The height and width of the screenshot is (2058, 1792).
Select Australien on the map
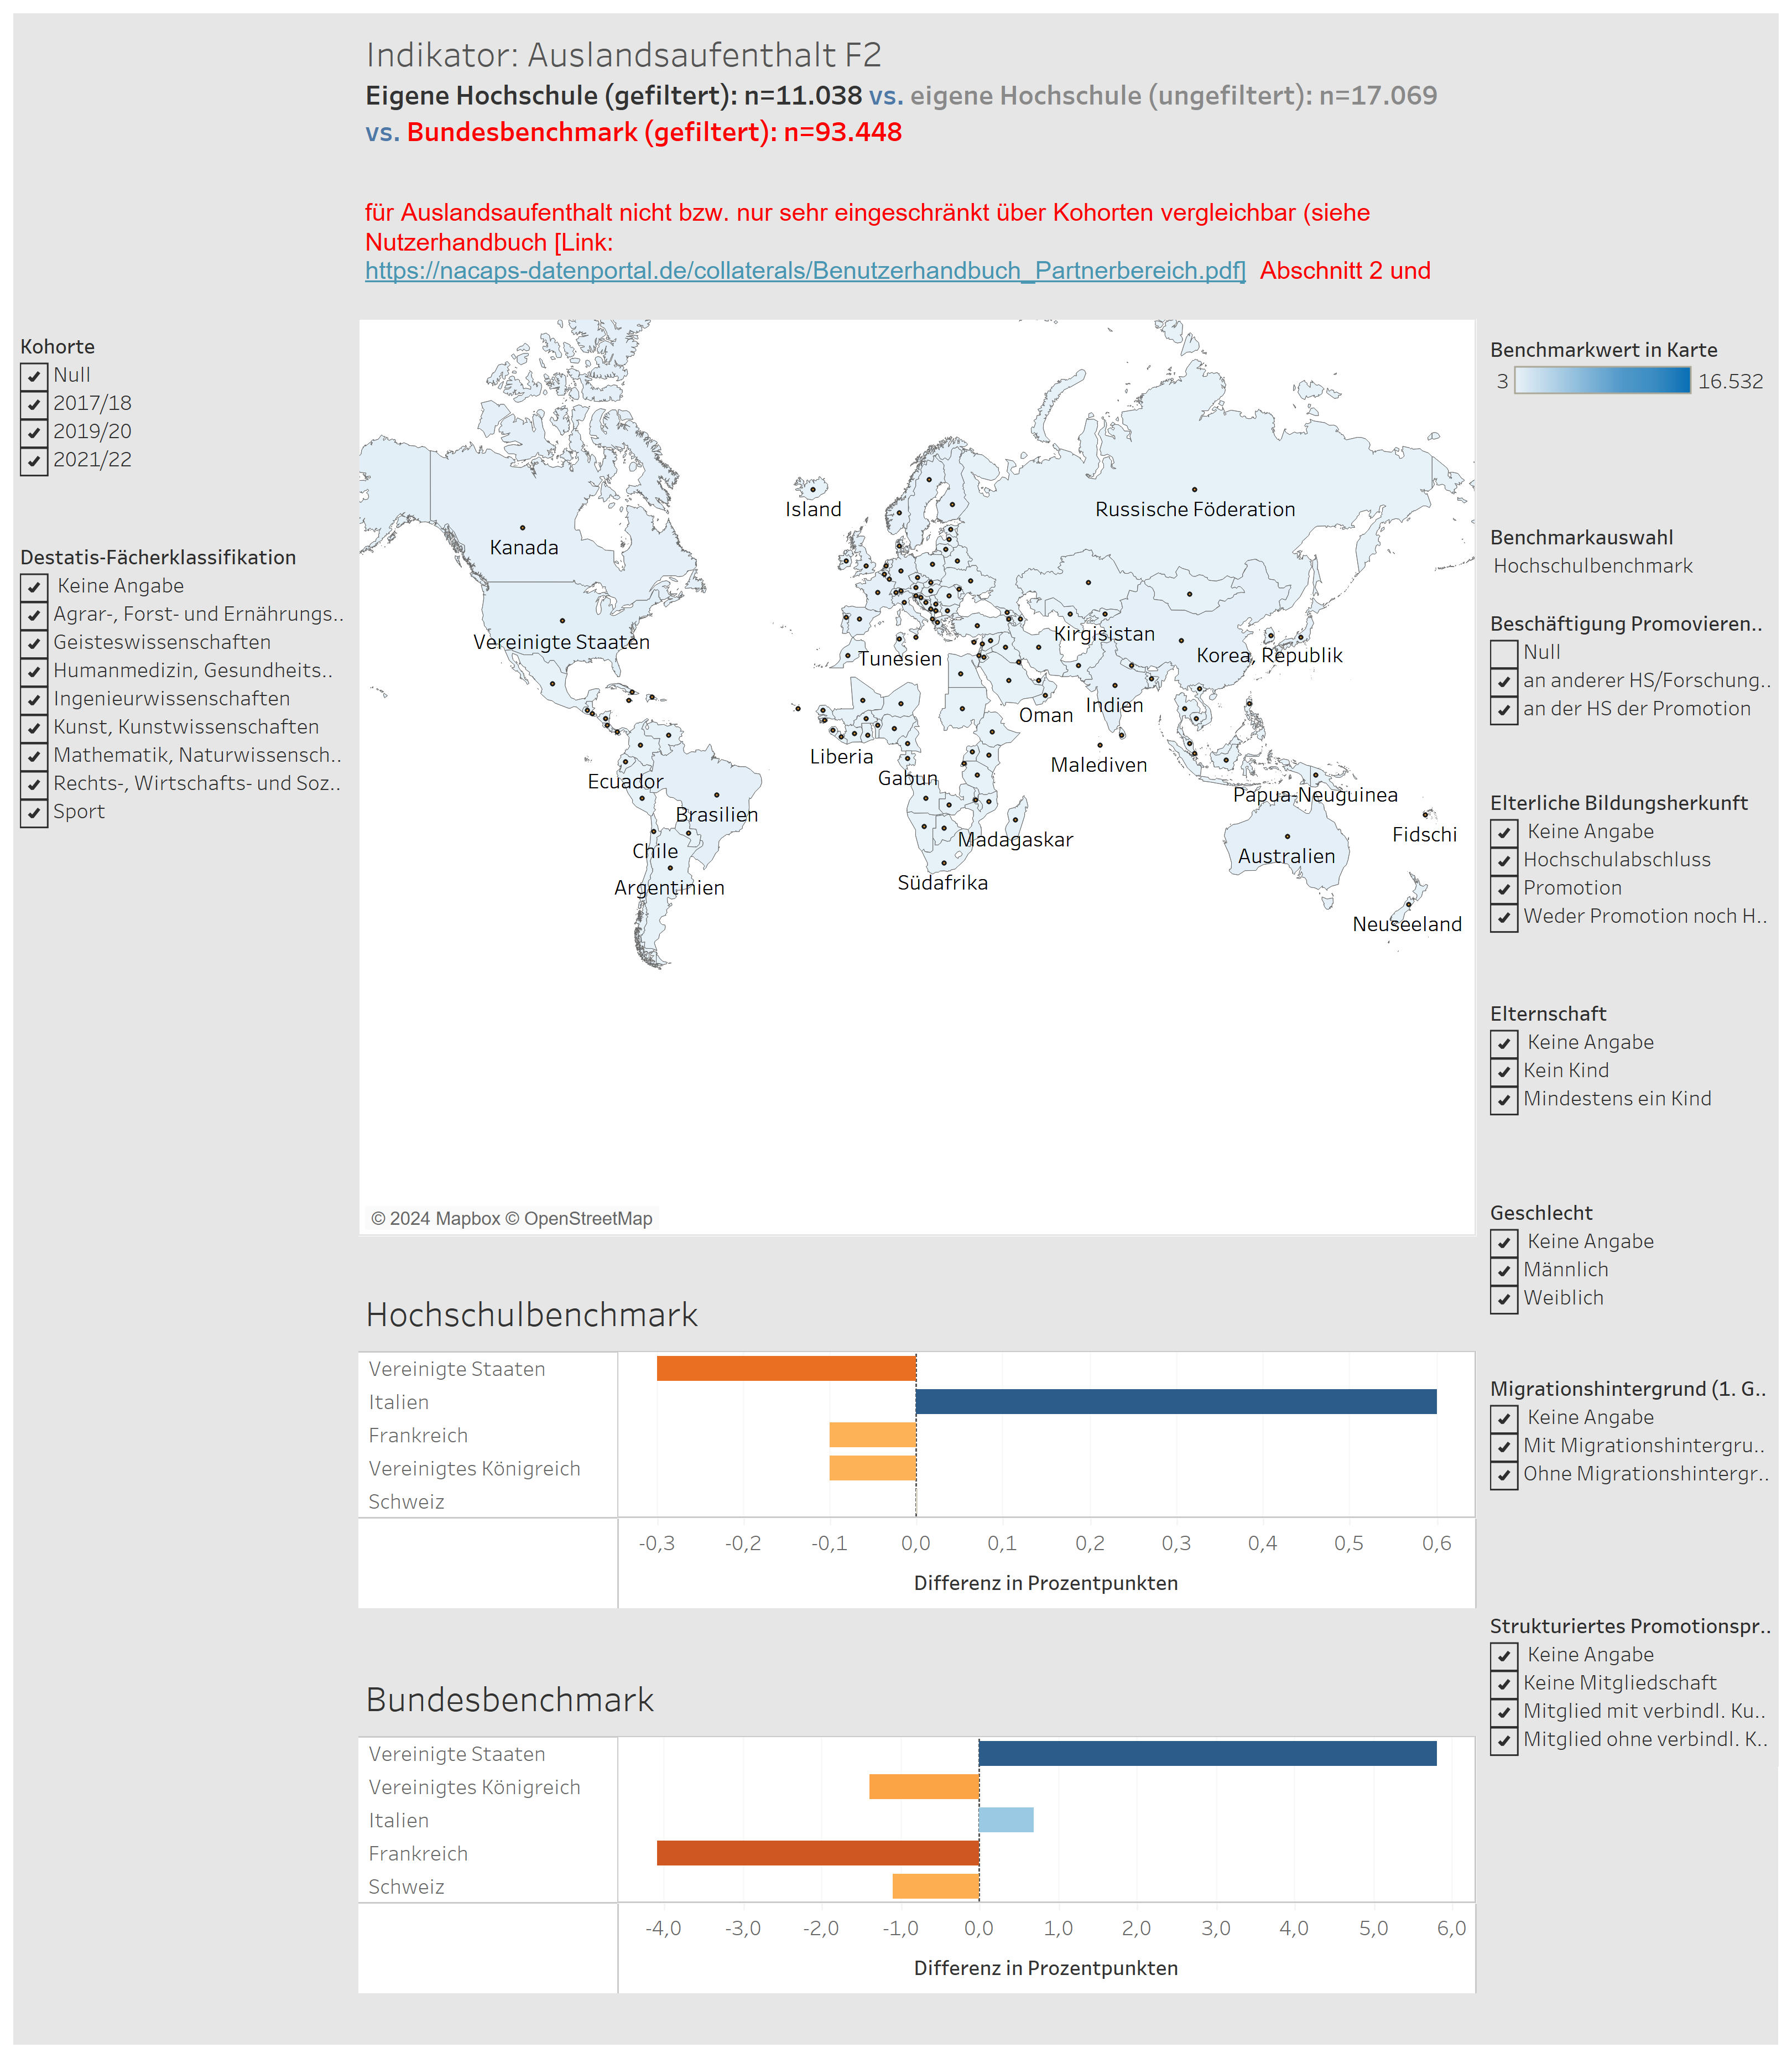[x=1286, y=856]
